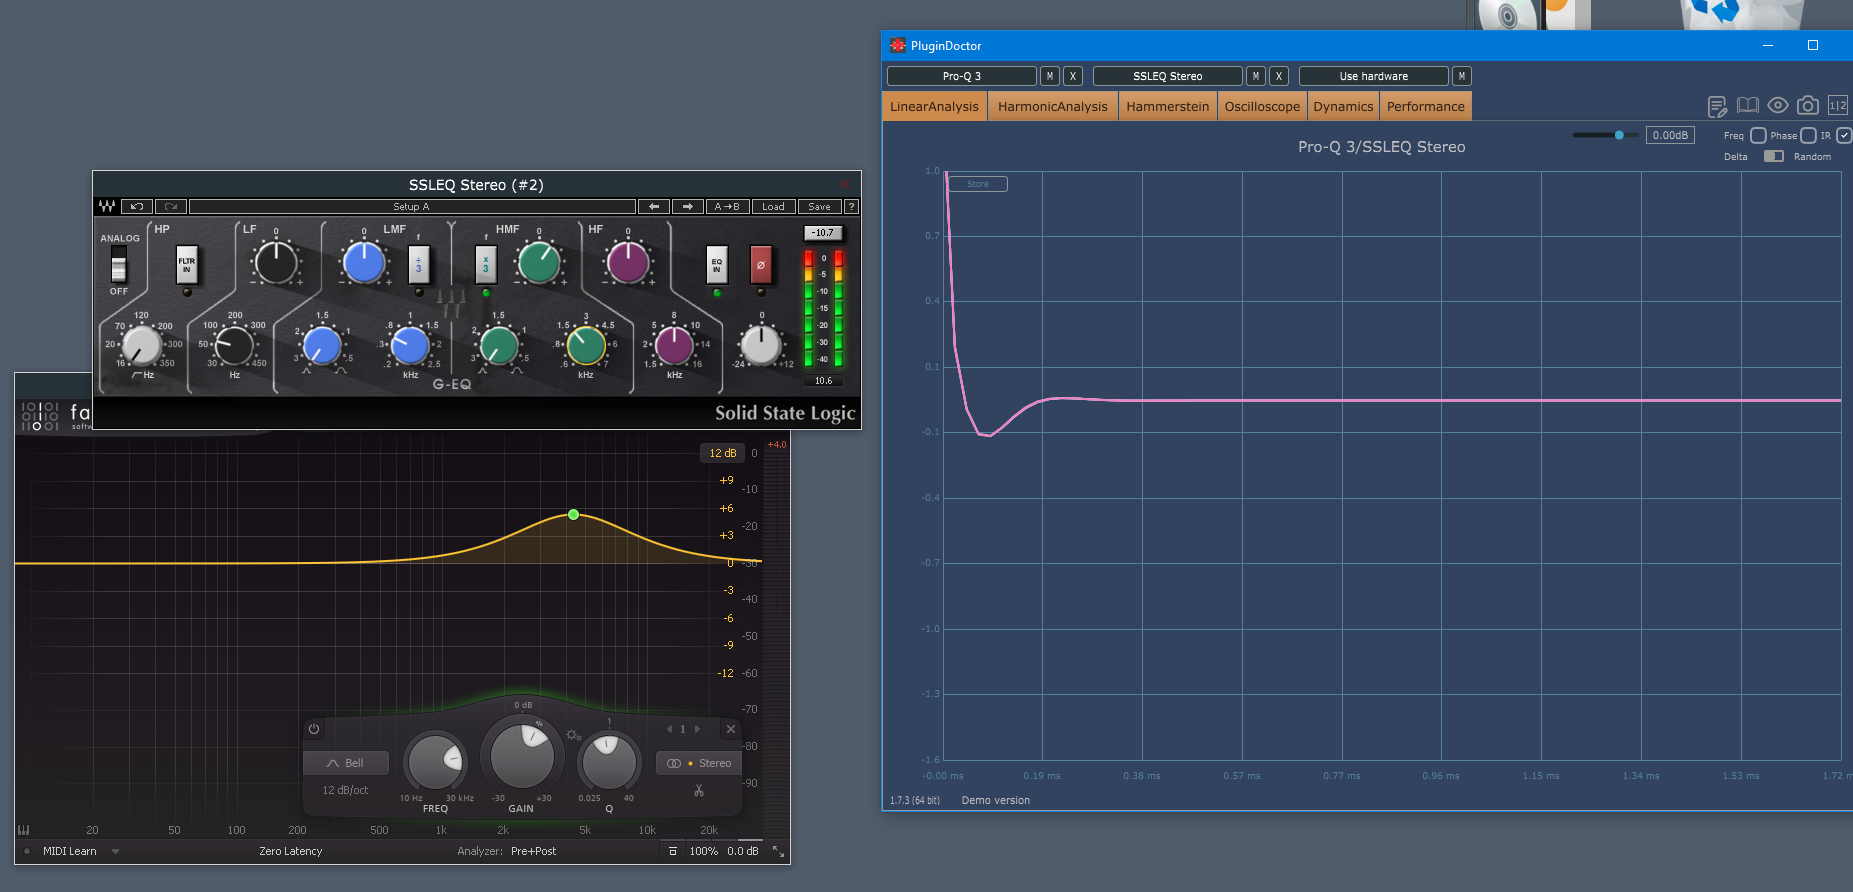1853x892 pixels.
Task: Click the undo arrow in SSLEQ toolbar
Action: click(x=137, y=207)
